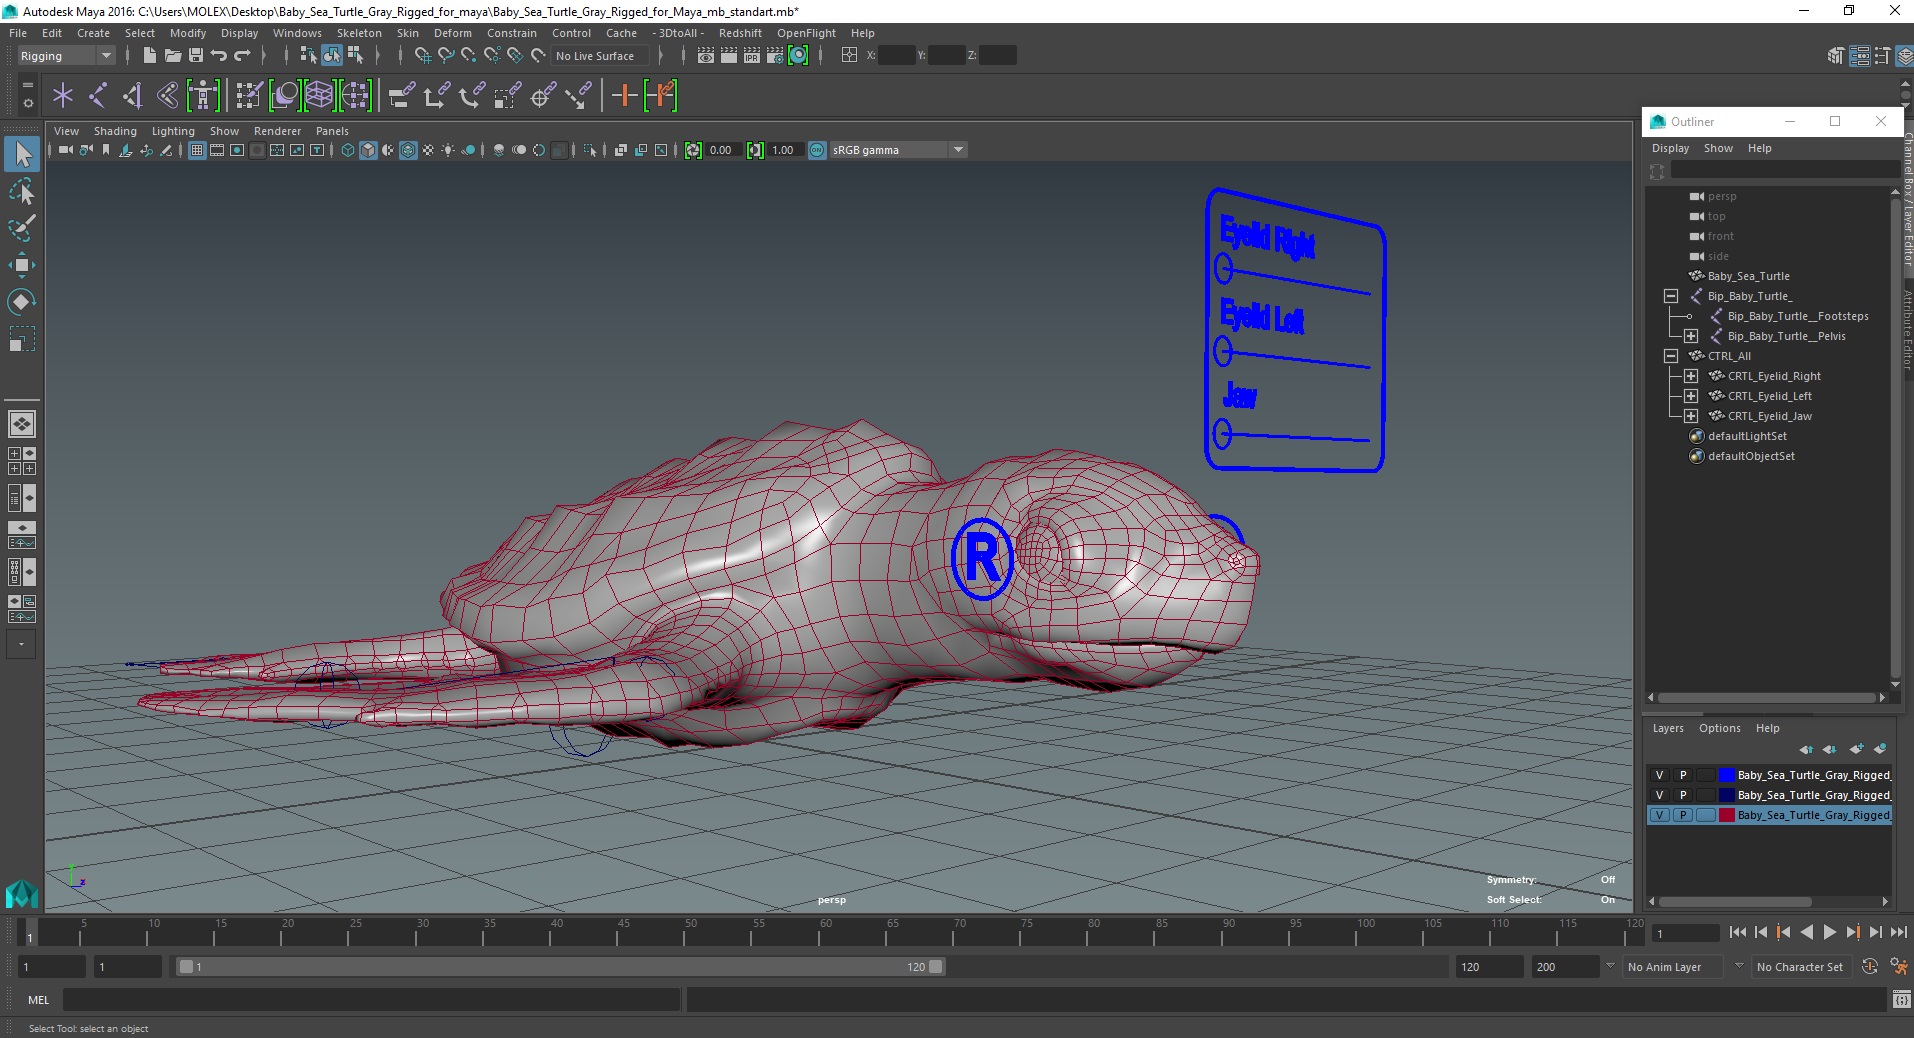Click the Create Lattice shelf icon
This screenshot has height=1038, width=1914.
(x=319, y=96)
